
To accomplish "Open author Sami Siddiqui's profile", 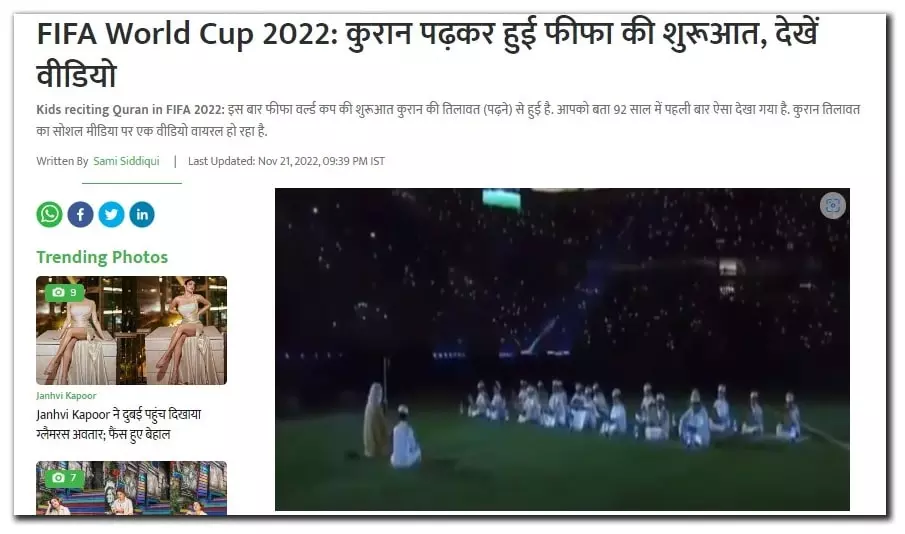I will tap(126, 161).
